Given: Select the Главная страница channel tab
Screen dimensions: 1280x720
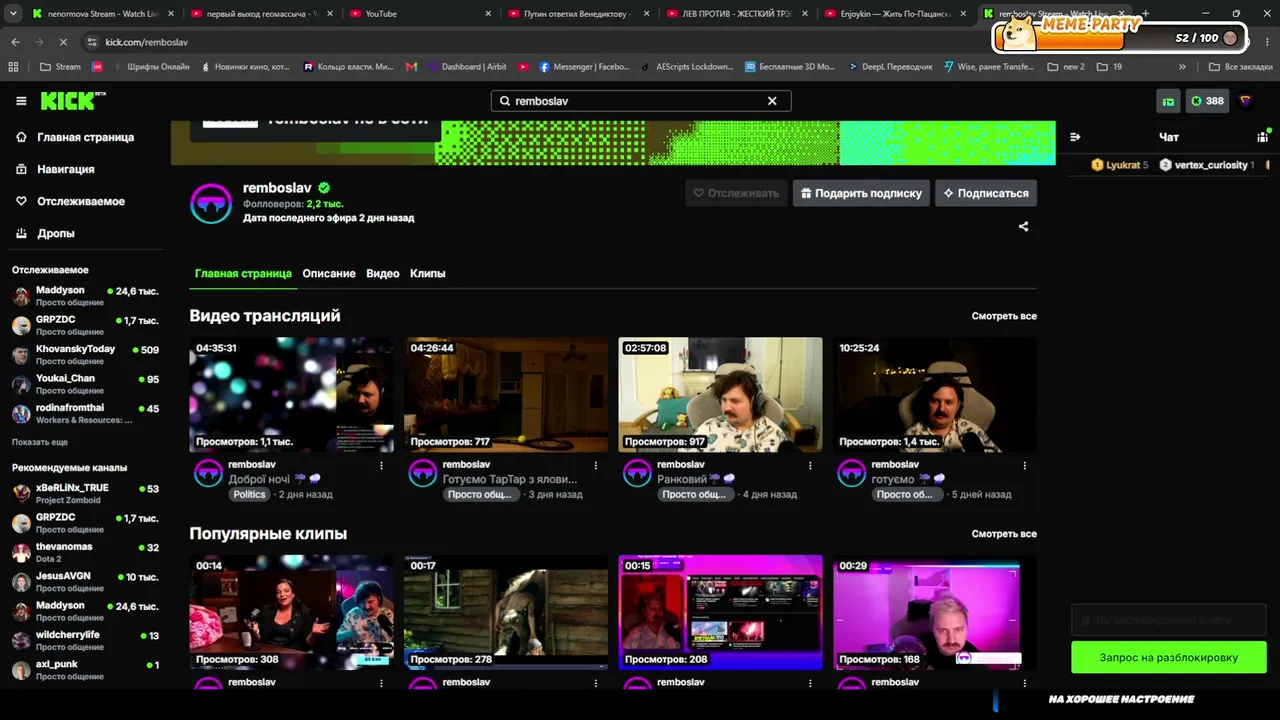Looking at the screenshot, I should coord(243,274).
